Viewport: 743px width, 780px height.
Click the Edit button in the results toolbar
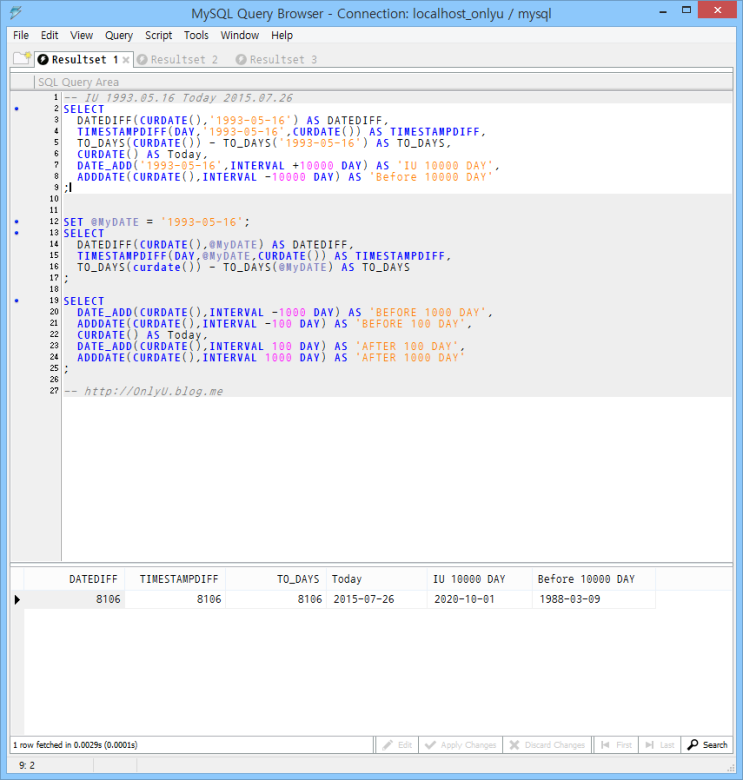(x=397, y=745)
